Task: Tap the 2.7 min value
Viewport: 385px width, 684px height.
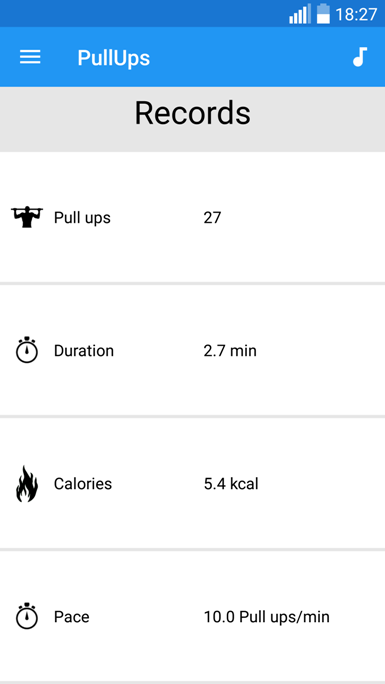Action: [x=230, y=351]
